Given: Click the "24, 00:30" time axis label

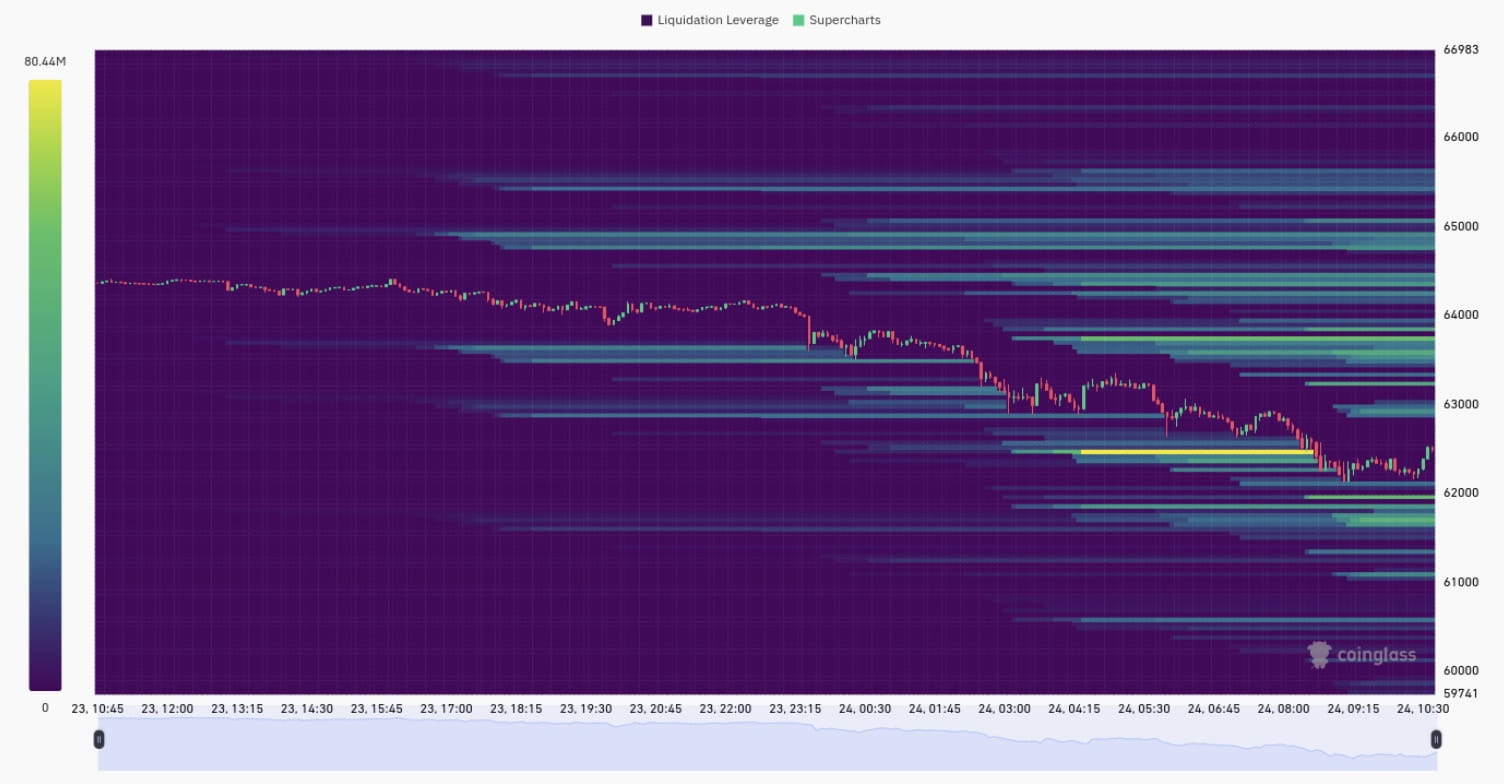Looking at the screenshot, I should click(x=865, y=708).
